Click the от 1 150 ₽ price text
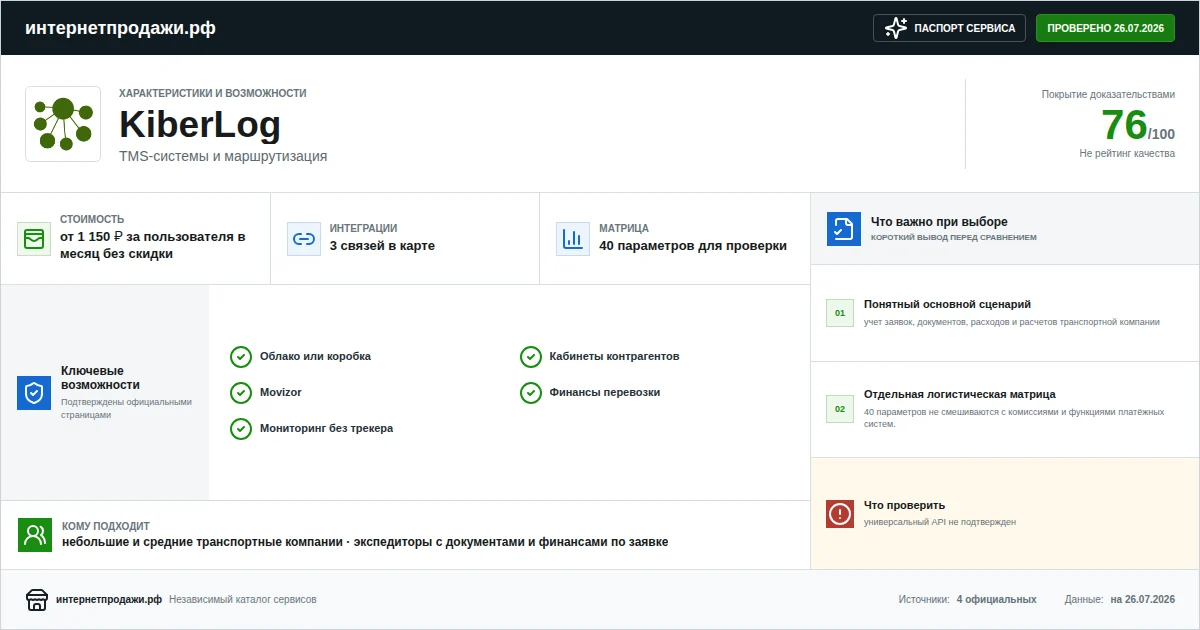 coord(152,246)
